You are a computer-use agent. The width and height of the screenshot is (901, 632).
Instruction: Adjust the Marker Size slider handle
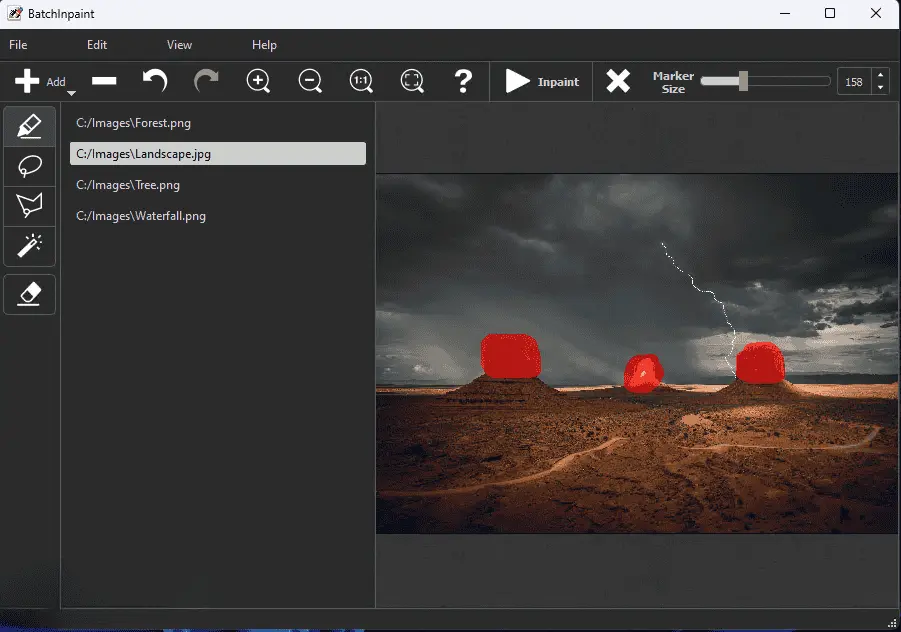pos(744,81)
